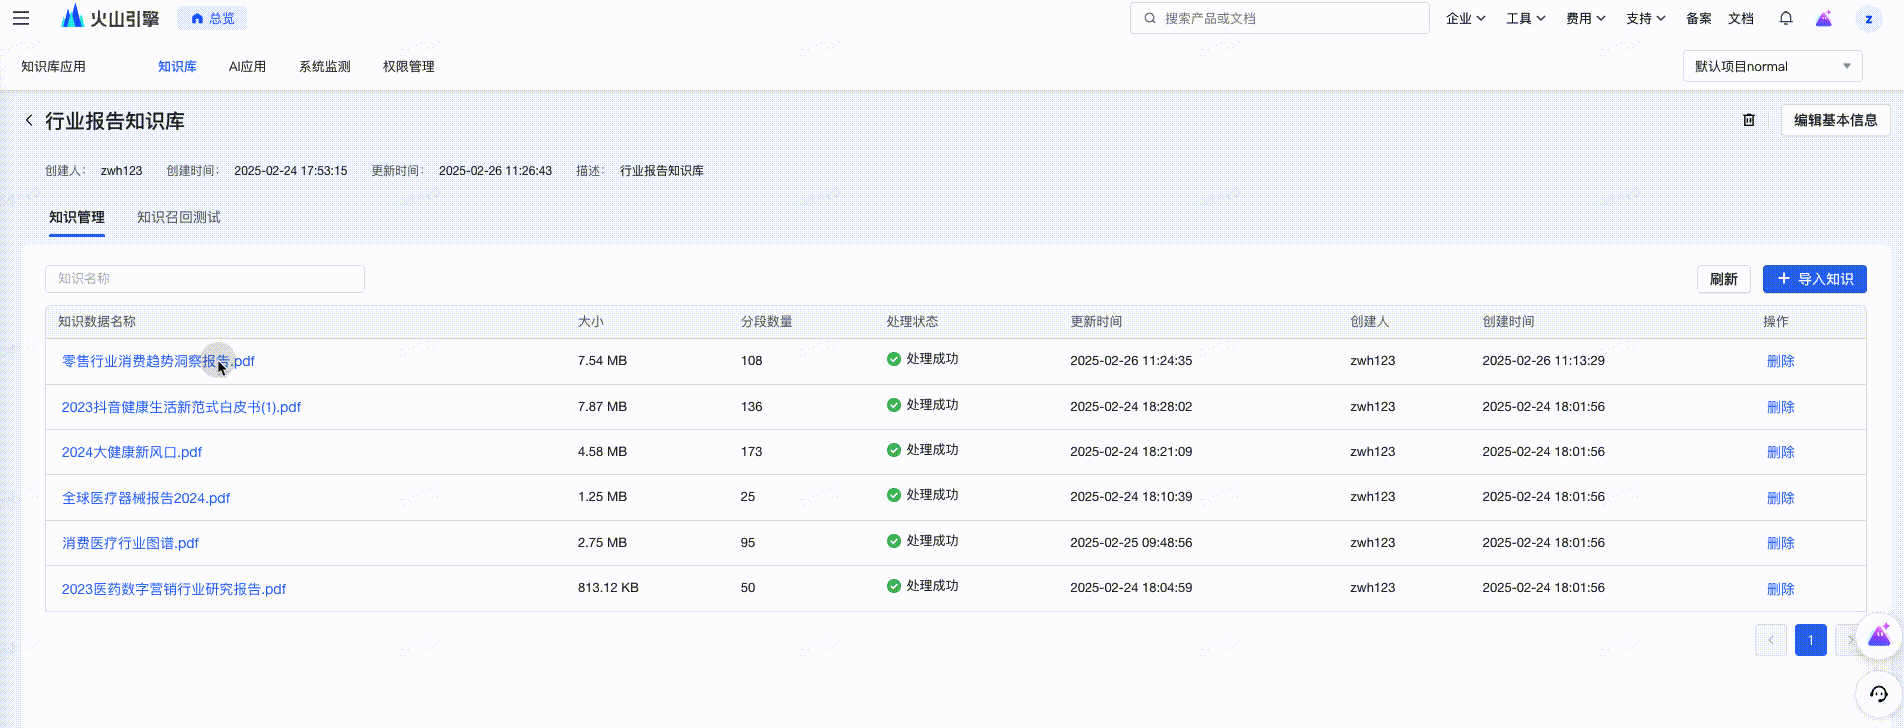Click the 知识名称 search input
Image resolution: width=1904 pixels, height=728 pixels.
click(205, 279)
